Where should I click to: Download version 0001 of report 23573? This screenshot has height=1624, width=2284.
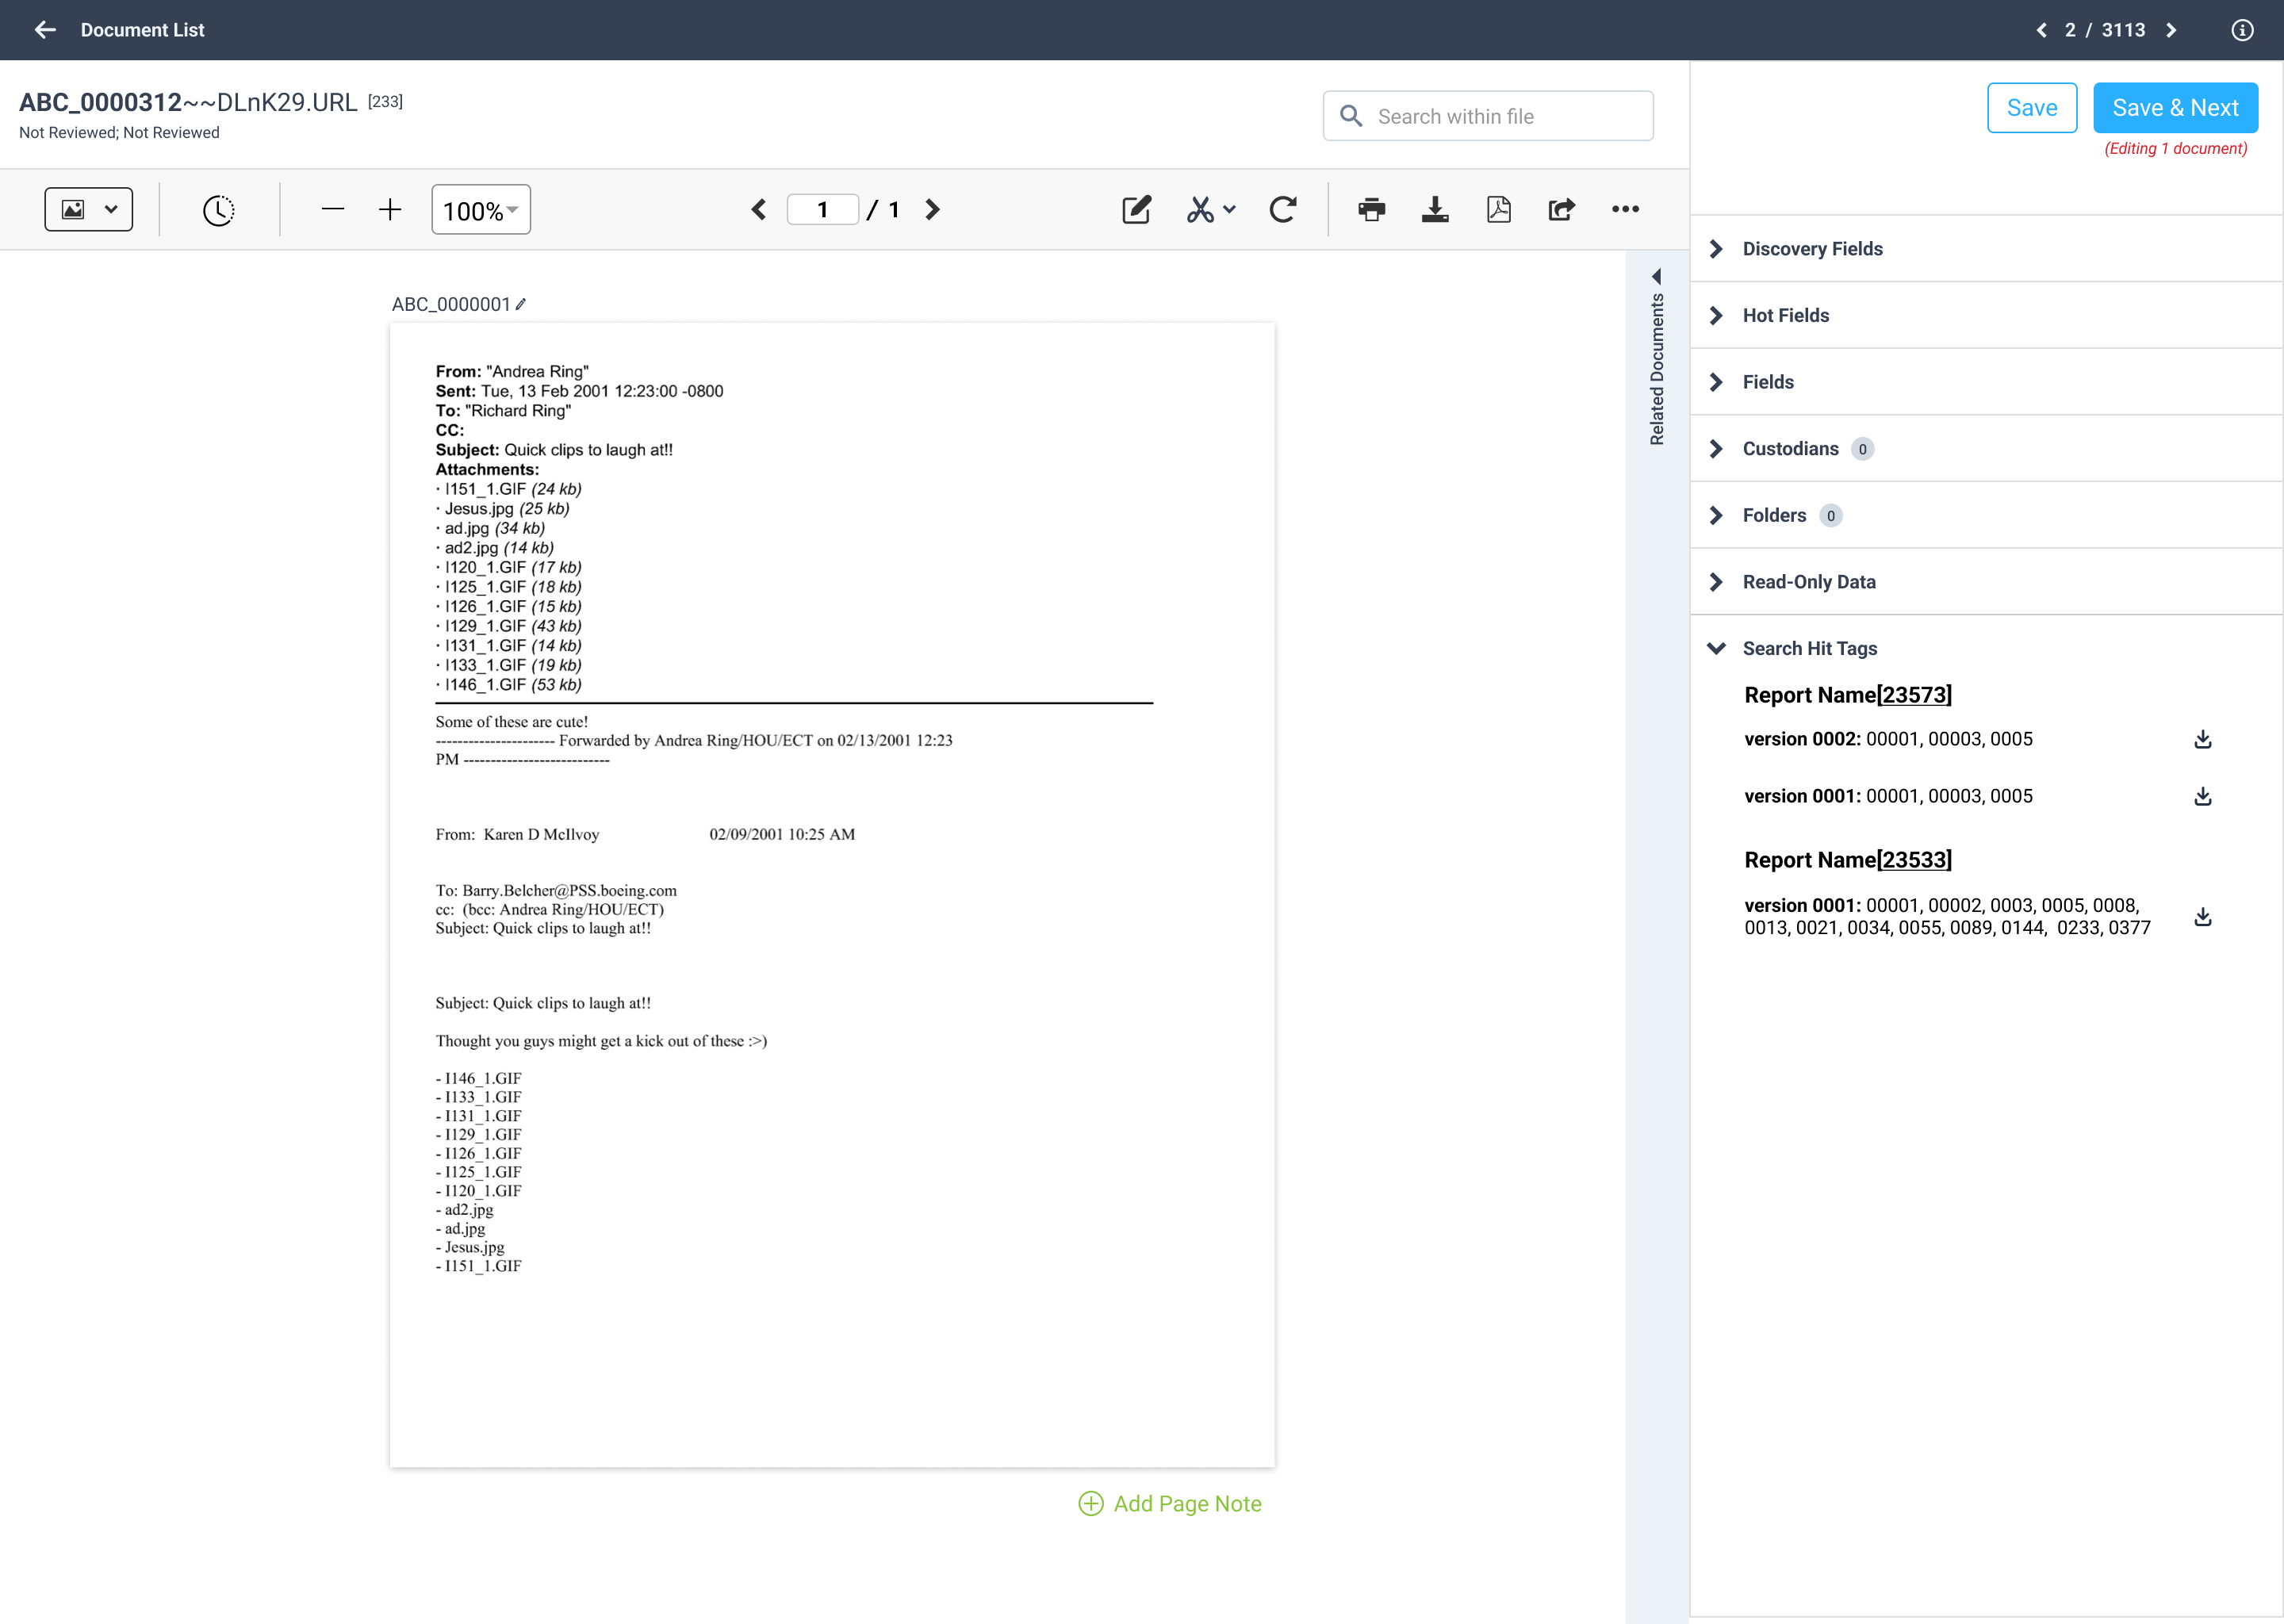click(x=2202, y=796)
